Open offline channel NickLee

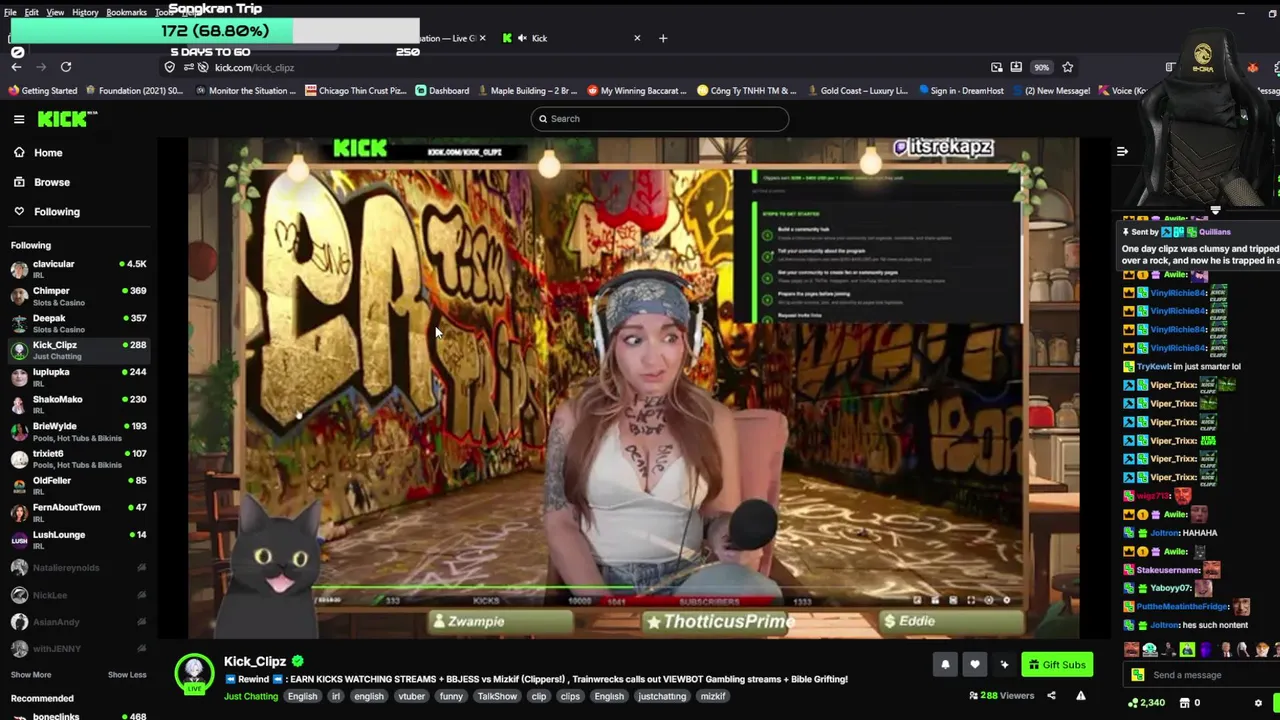click(x=79, y=595)
